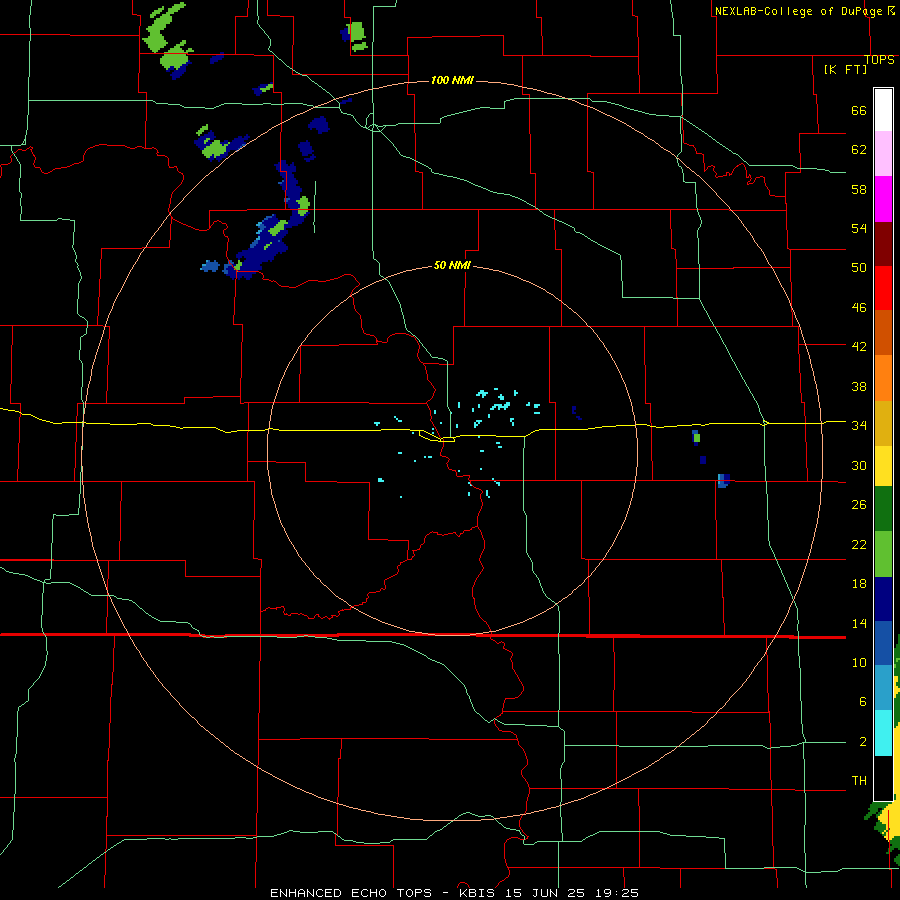This screenshot has width=900, height=900.
Task: Click legend value '62'
Action: pos(859,150)
